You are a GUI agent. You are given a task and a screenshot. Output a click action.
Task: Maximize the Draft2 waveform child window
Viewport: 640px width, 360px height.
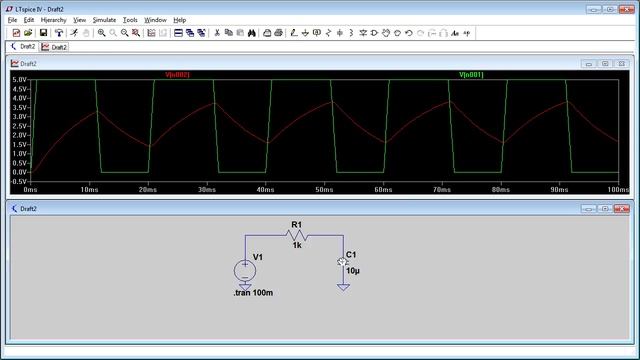605,64
